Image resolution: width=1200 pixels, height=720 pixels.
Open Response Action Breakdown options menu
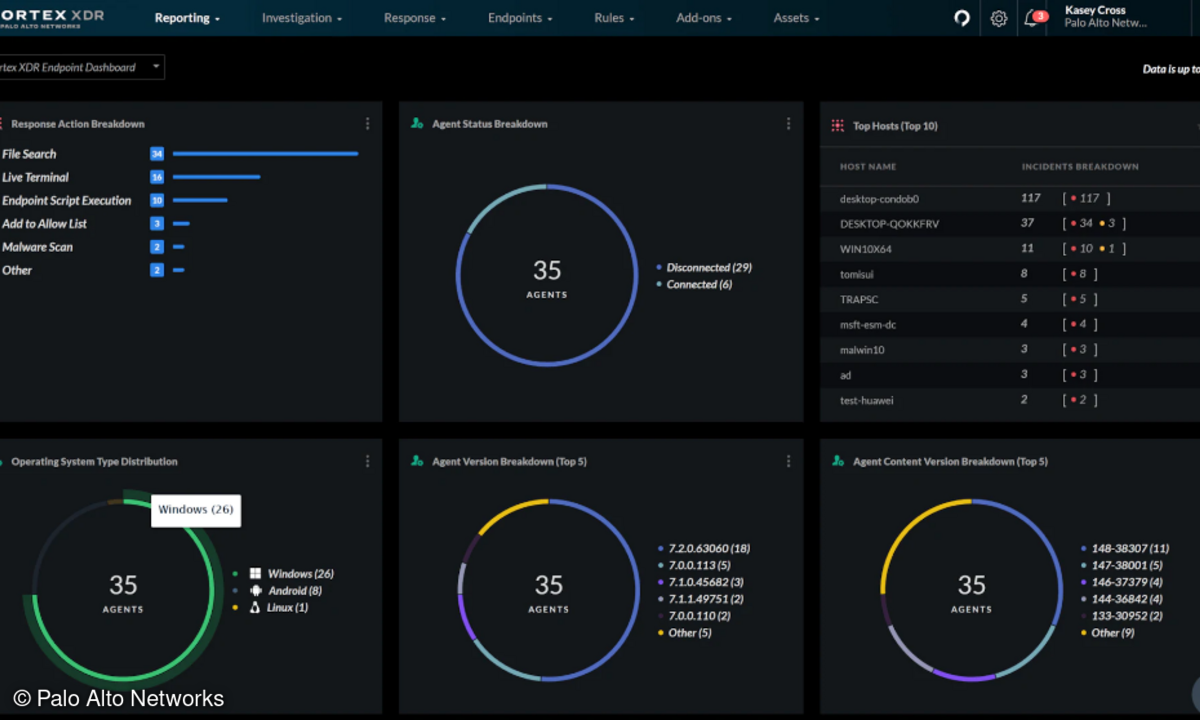(x=367, y=124)
